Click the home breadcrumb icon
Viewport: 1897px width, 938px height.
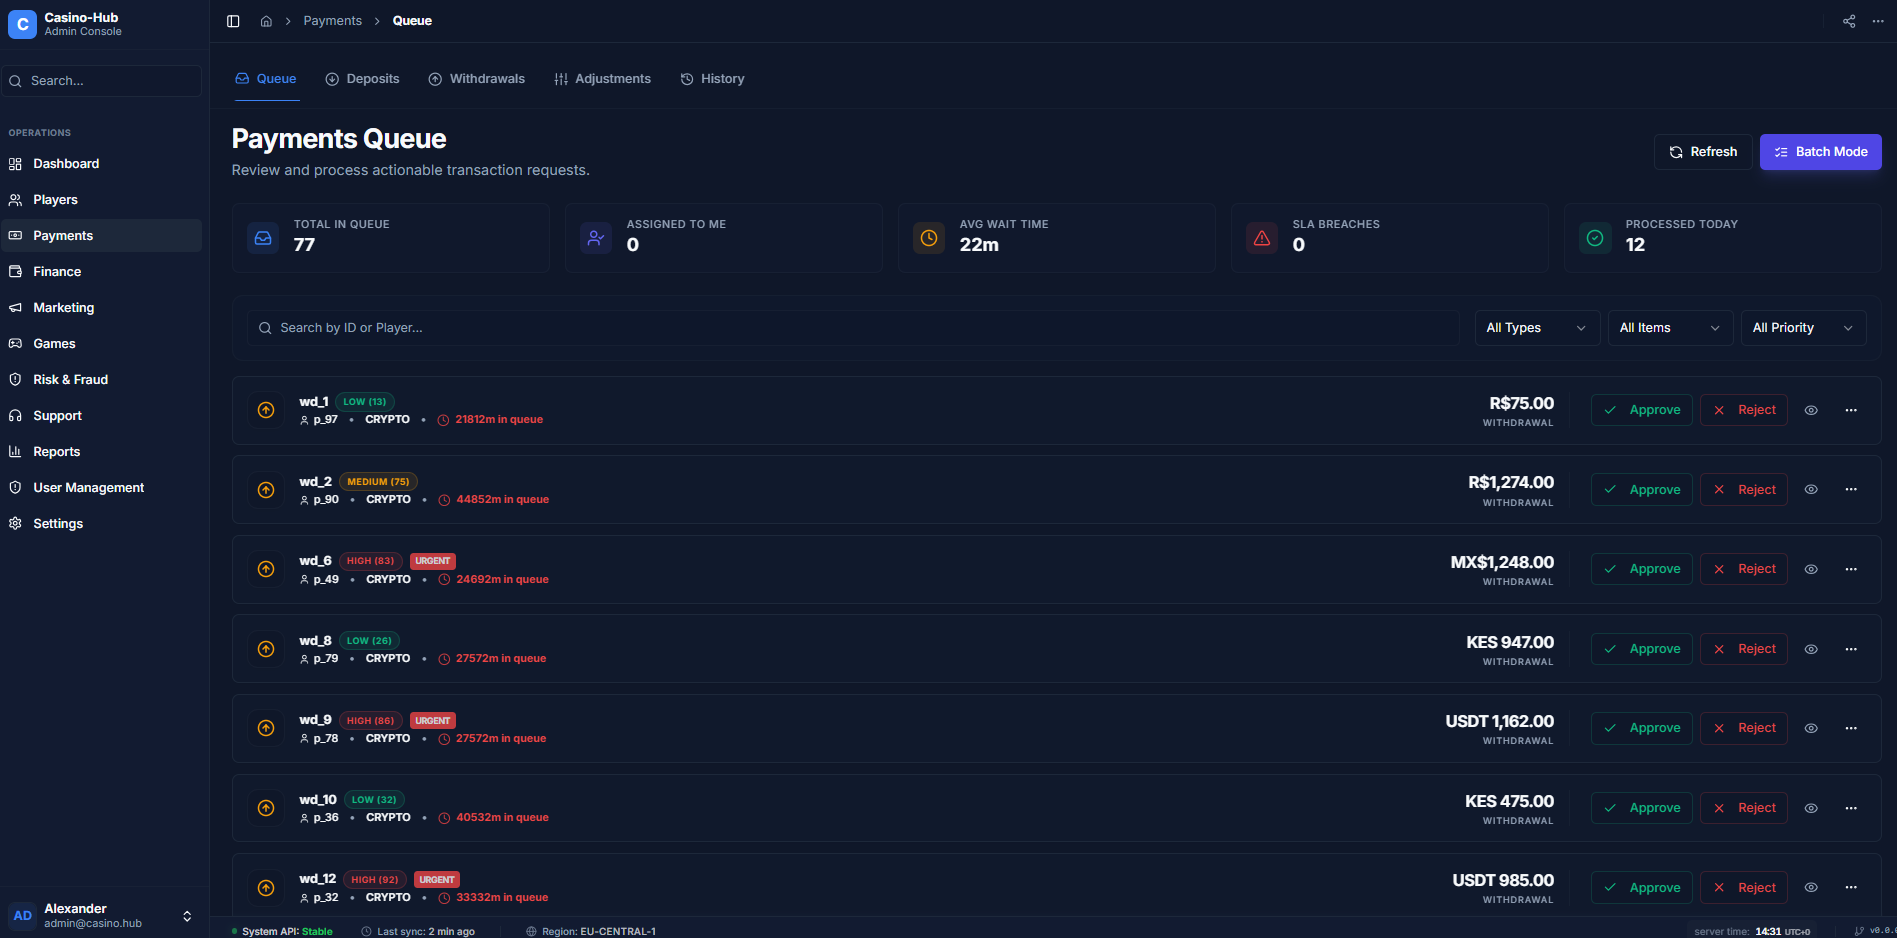click(x=266, y=21)
